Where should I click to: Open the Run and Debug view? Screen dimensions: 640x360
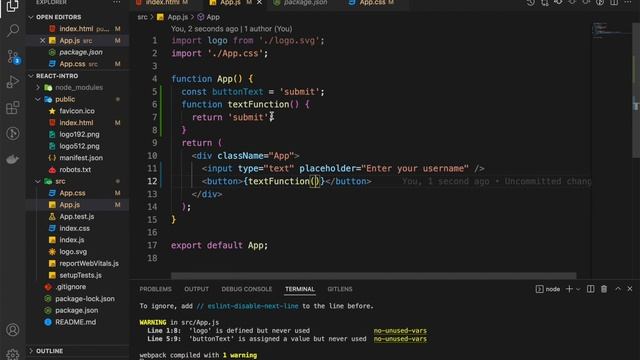click(13, 82)
